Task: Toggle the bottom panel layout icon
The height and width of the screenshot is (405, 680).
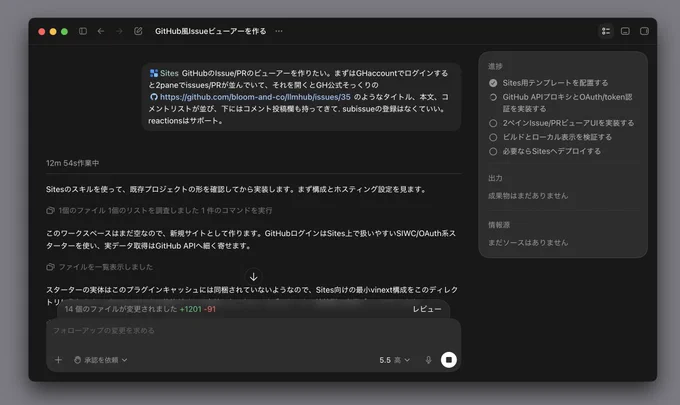Action: click(625, 31)
